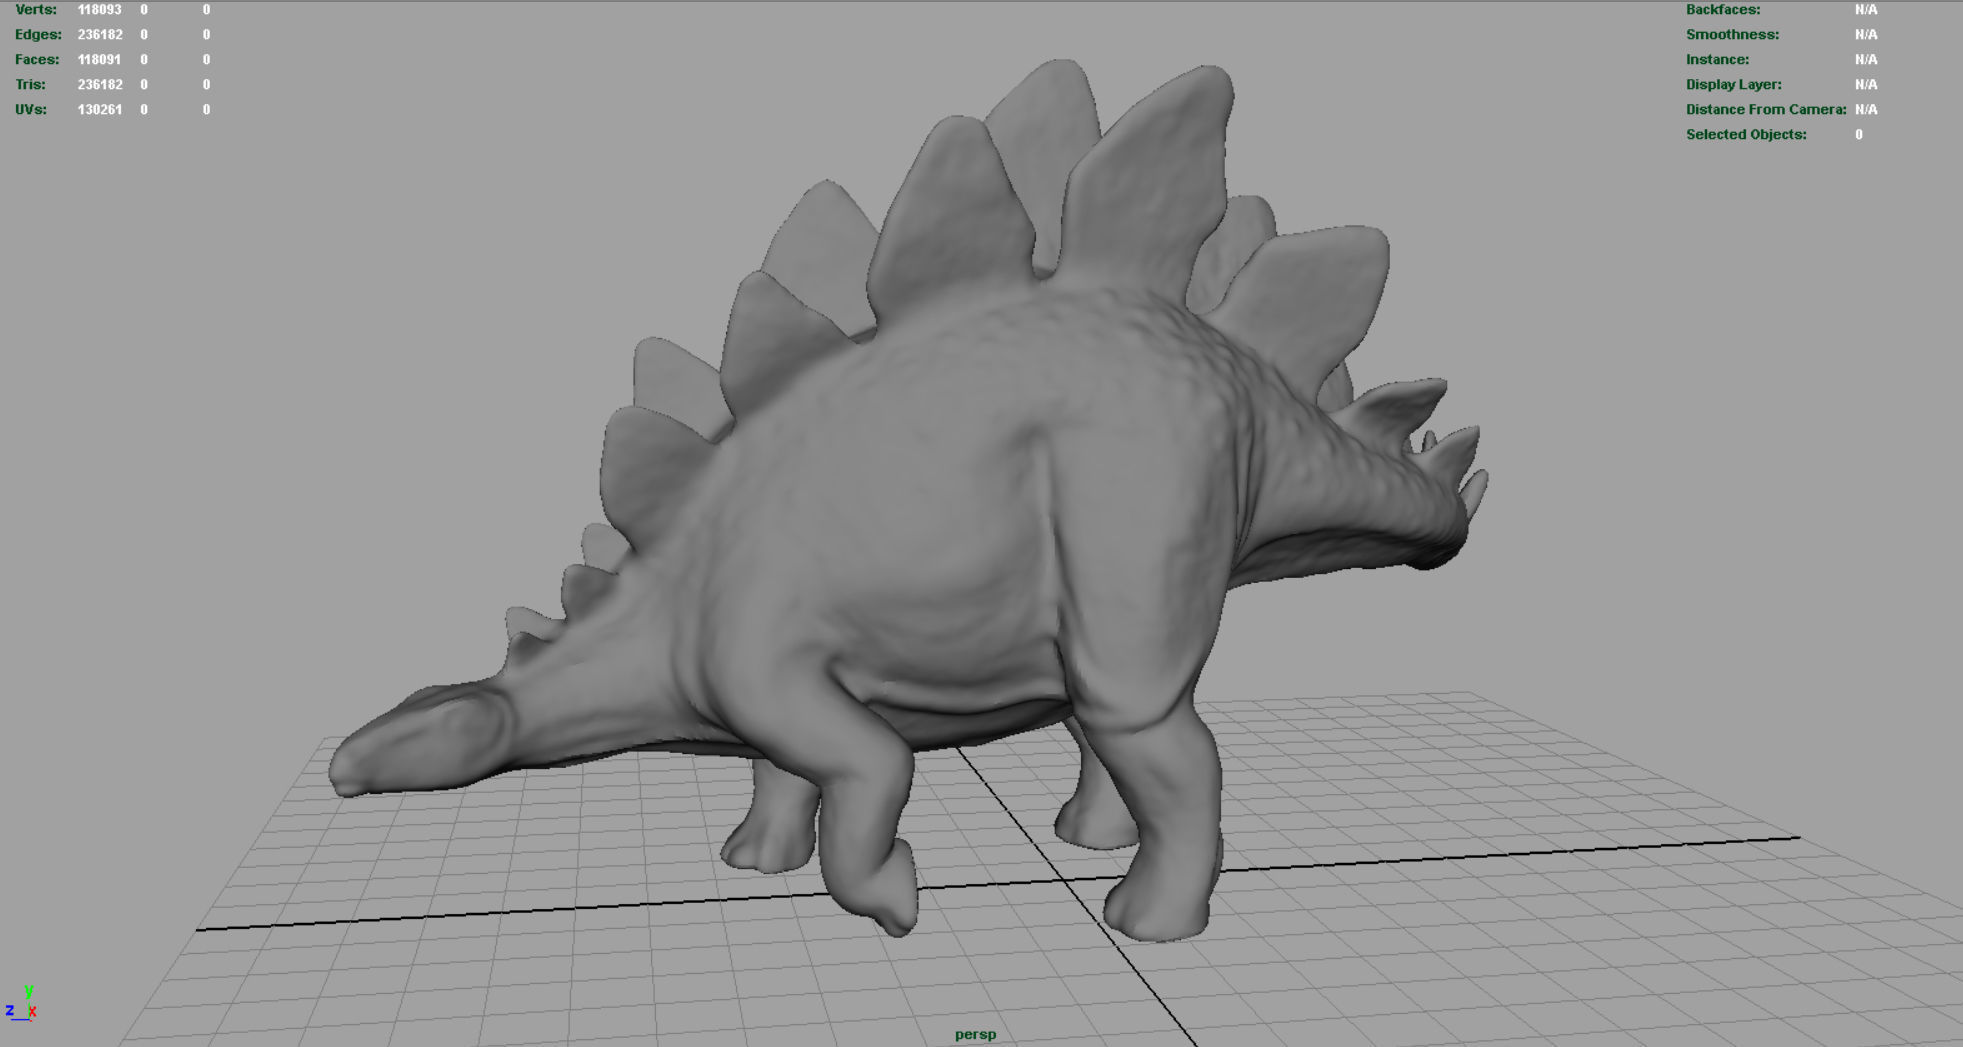Click the "Smoothness:" heads-up label
The height and width of the screenshot is (1047, 1963).
1733,35
